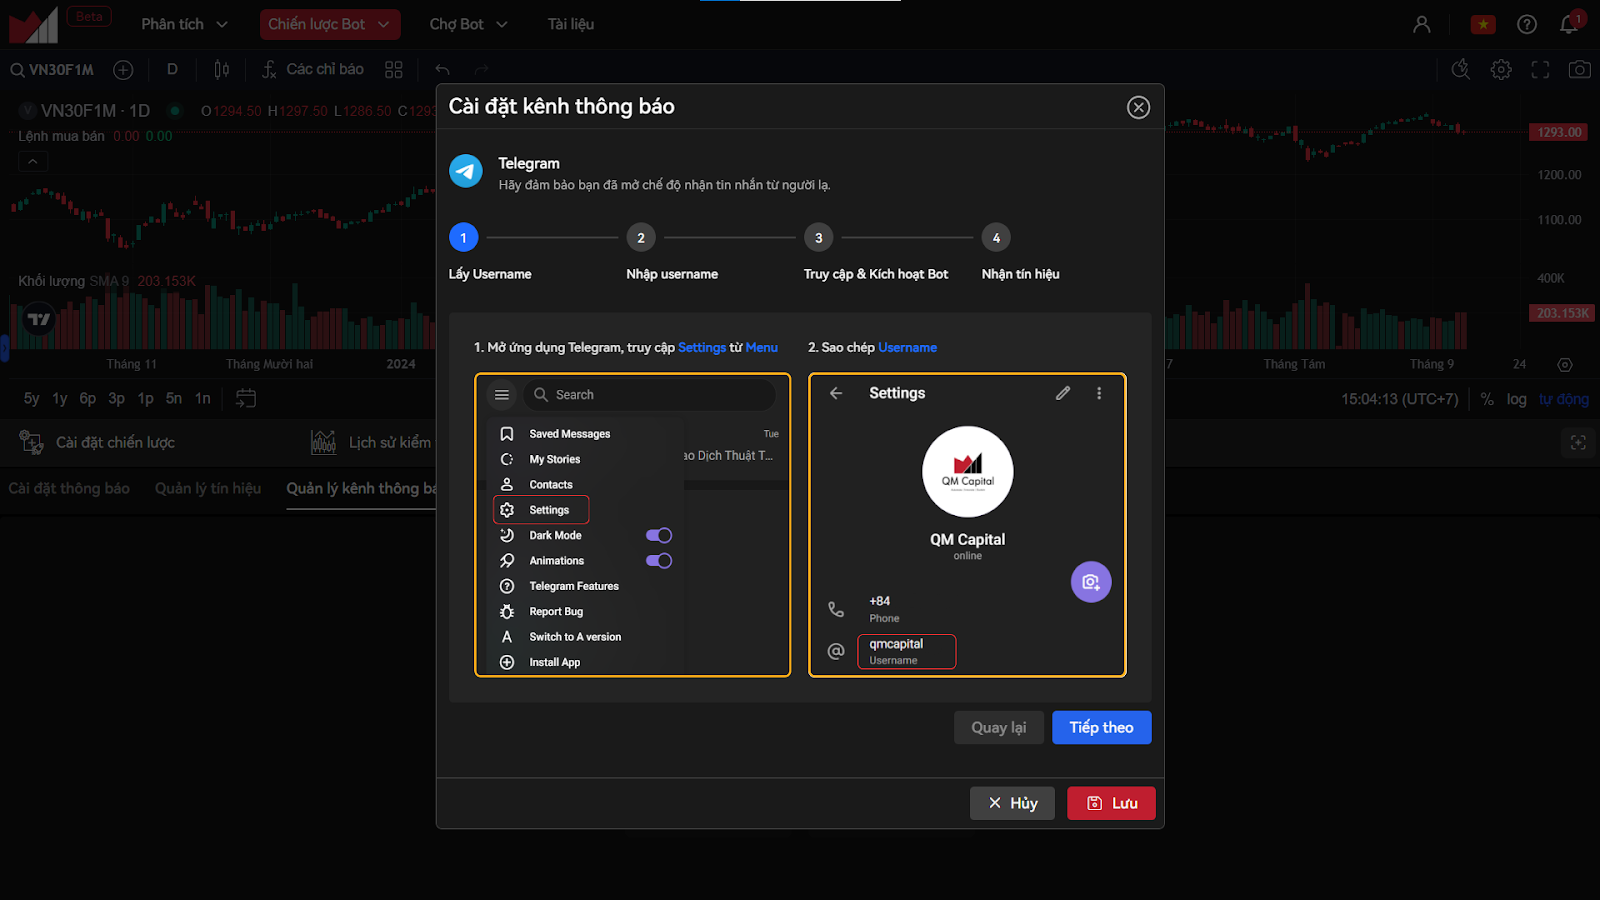The image size is (1600, 900).
Task: Open the notifications bell
Action: [x=1569, y=24]
